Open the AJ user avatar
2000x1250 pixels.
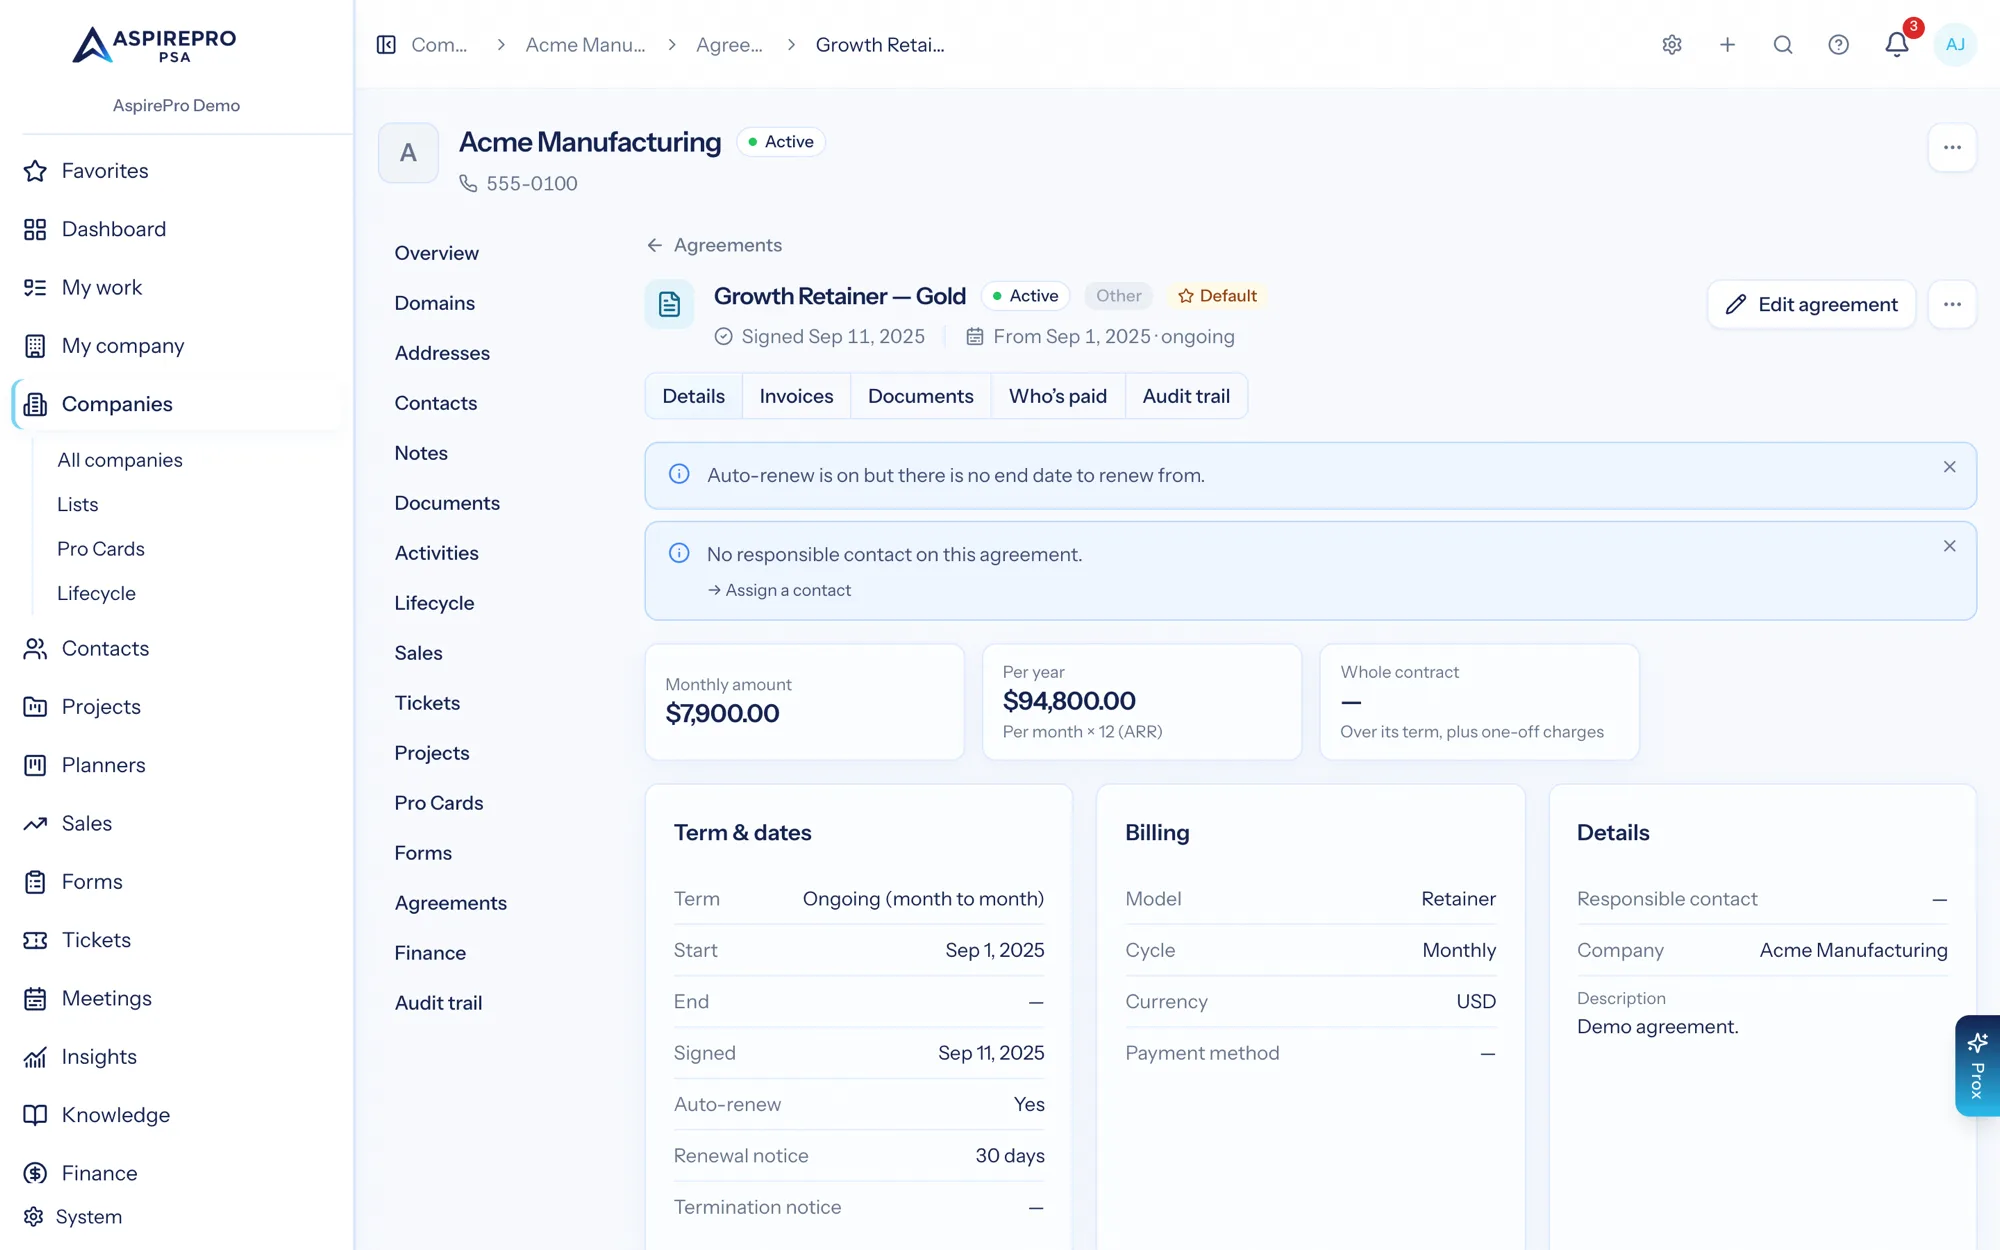1955,45
